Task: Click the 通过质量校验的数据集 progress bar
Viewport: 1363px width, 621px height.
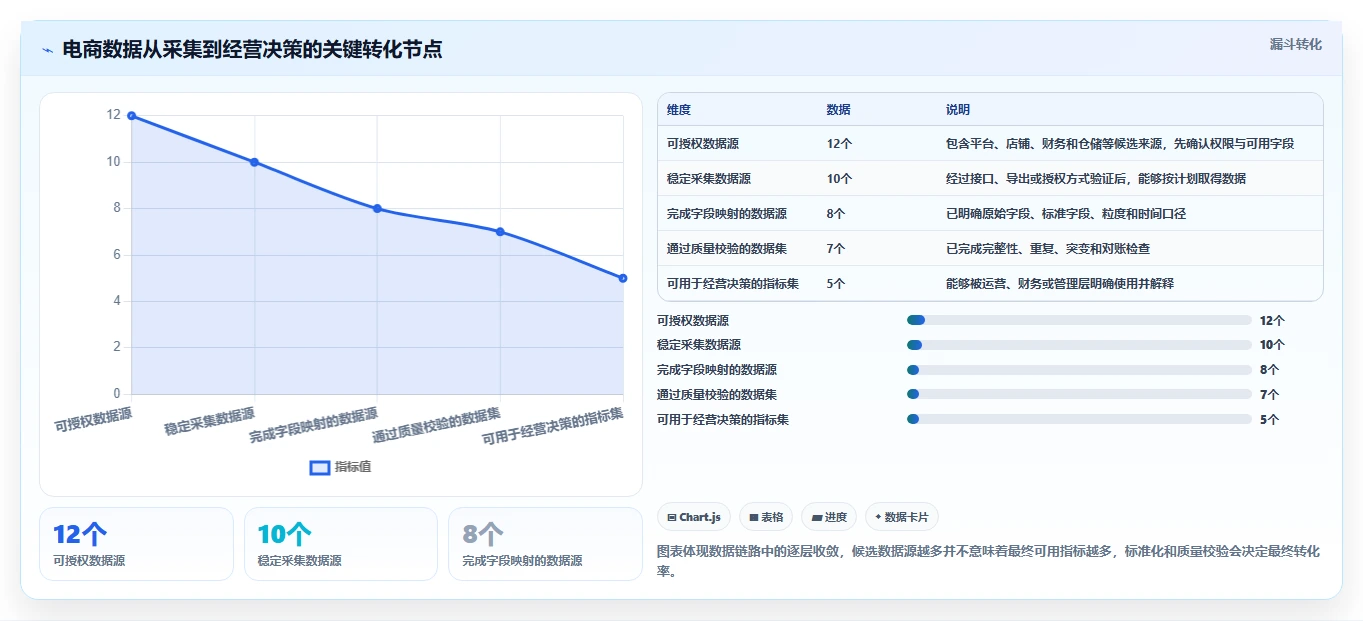Action: click(x=1079, y=395)
